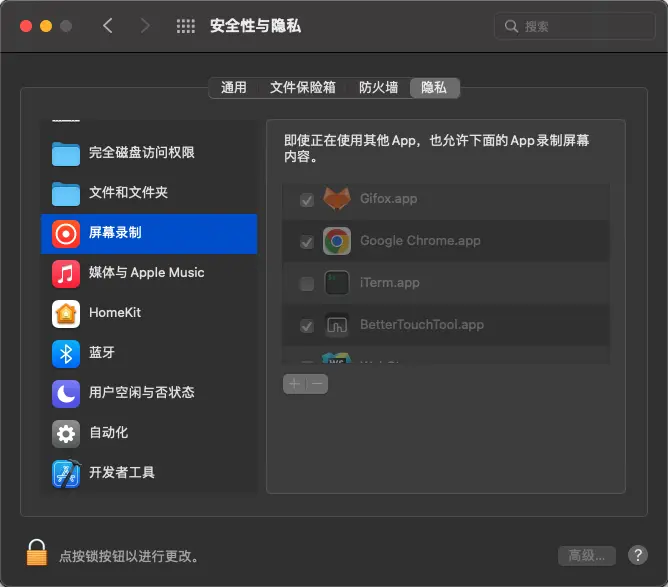Click the 高级… button
This screenshot has height=587, width=668.
tap(587, 555)
